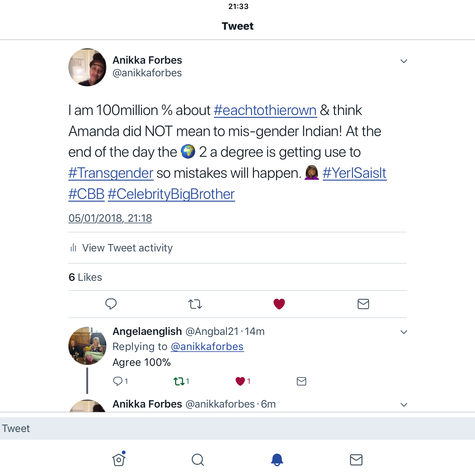
Task: Expand options chevron on main tweet
Action: pos(404,61)
